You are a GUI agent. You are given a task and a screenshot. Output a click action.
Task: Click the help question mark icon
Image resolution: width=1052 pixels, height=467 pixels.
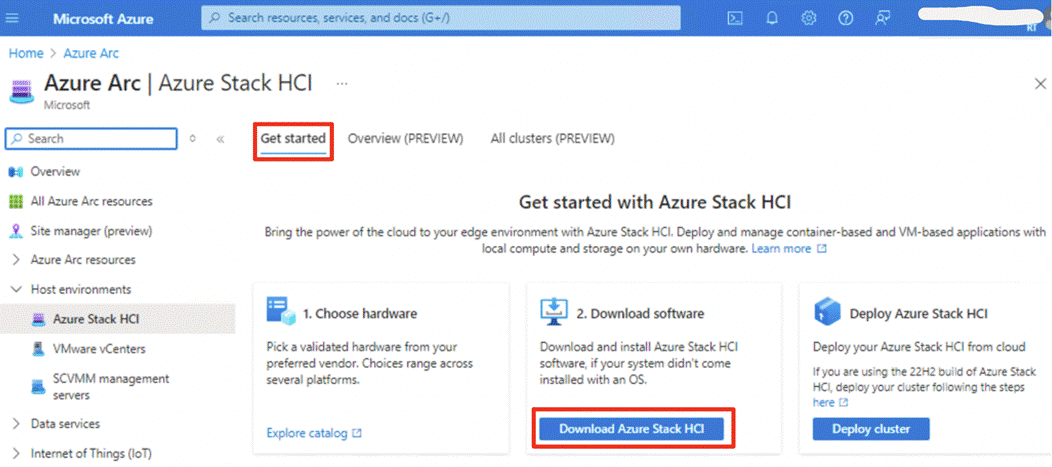[x=845, y=18]
